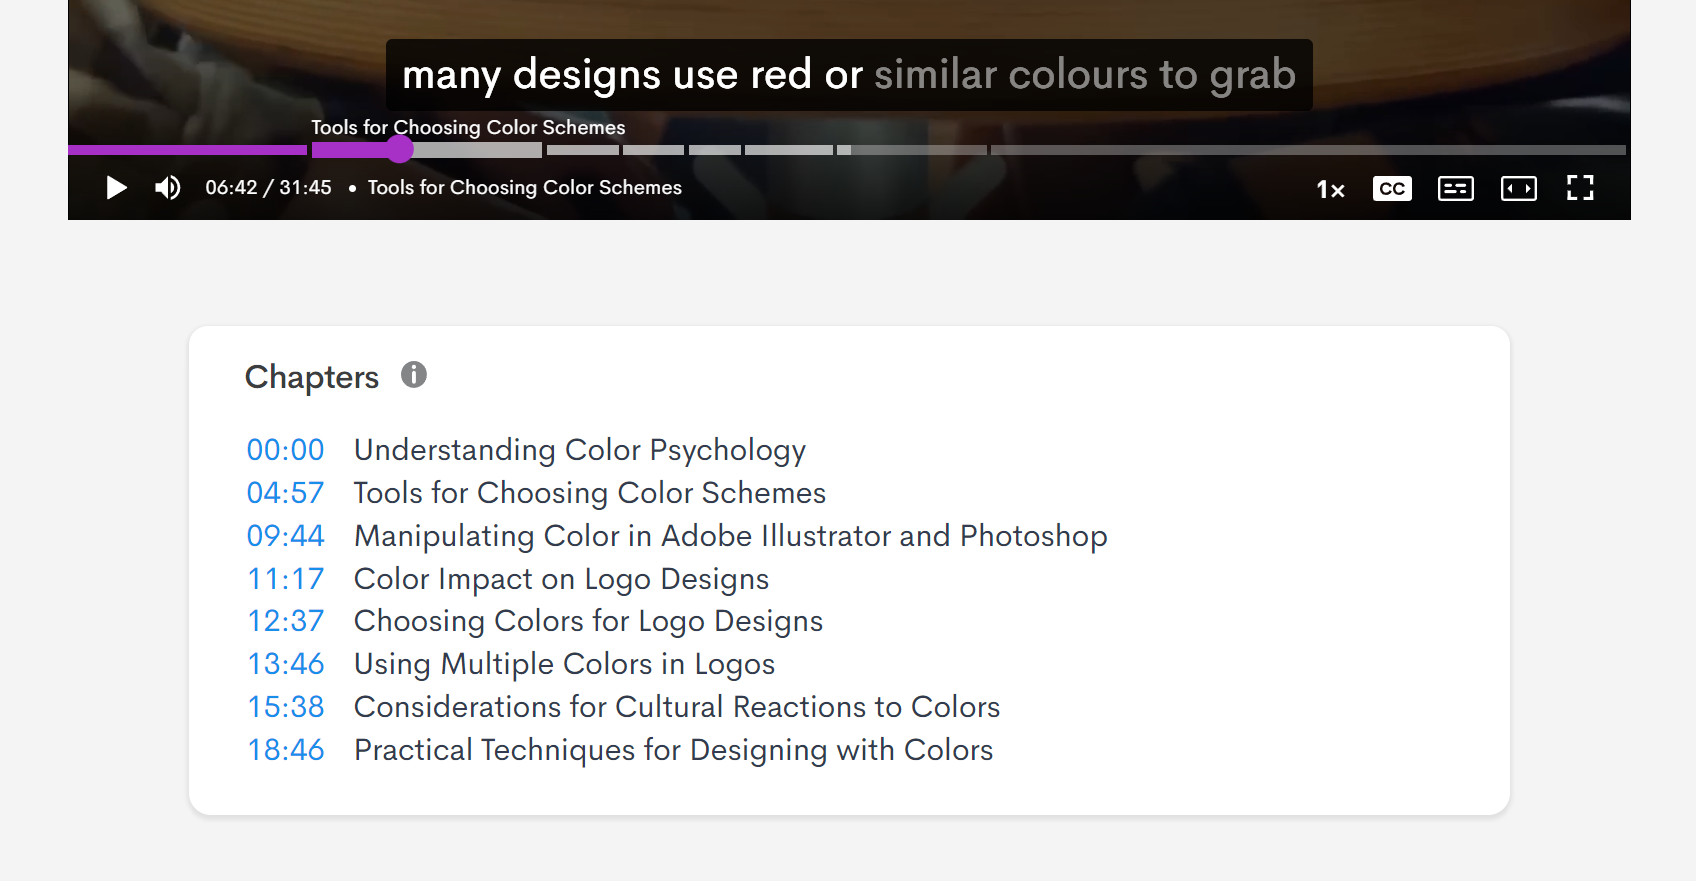This screenshot has height=881, width=1696.
Task: Jump to 13:46 chapter timestamp
Action: tap(286, 664)
